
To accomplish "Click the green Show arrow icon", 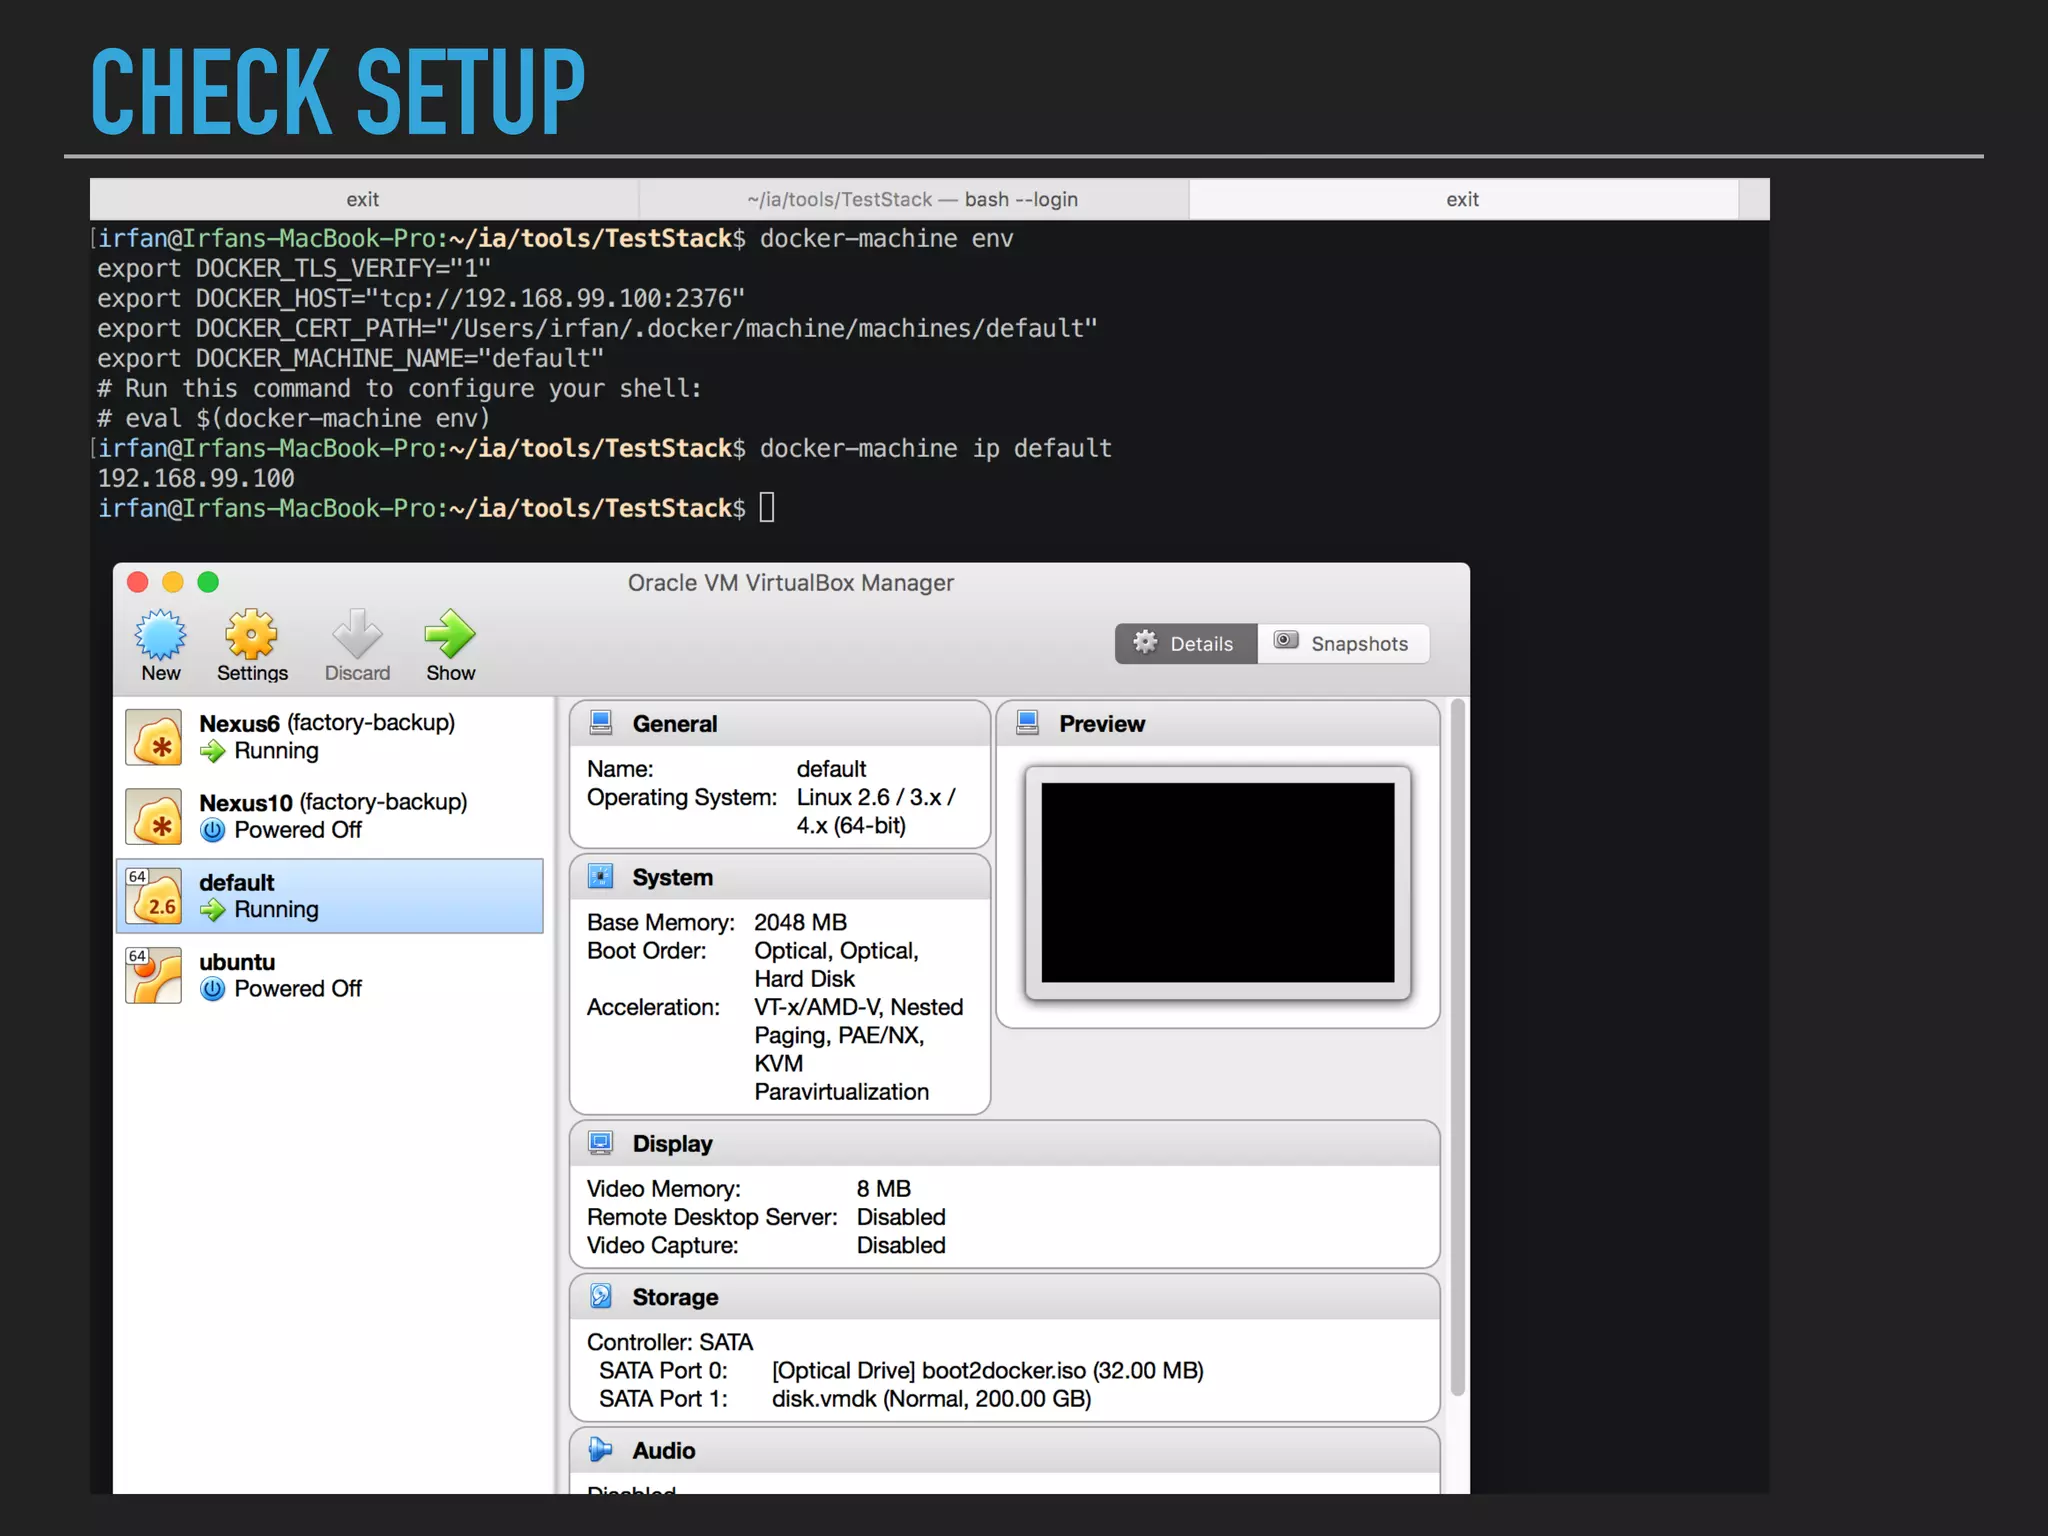I will point(450,635).
